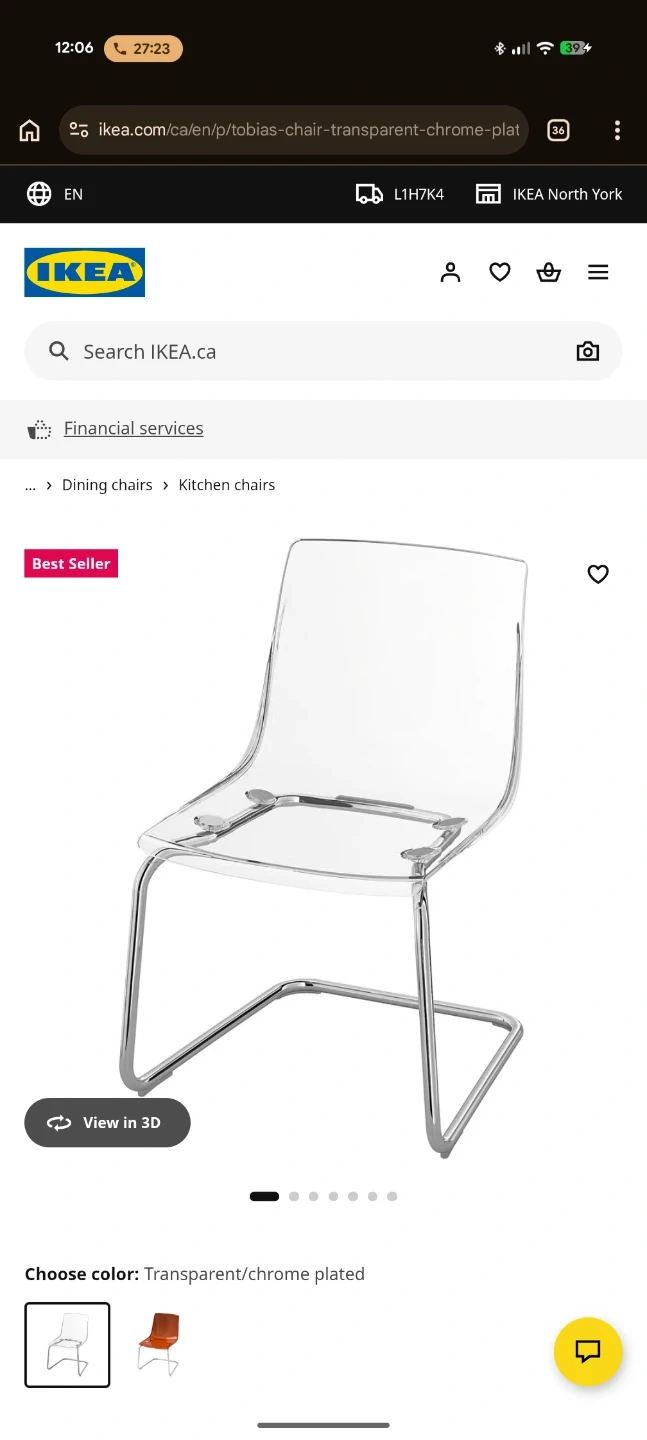Change the selected store IKEA North York
The width and height of the screenshot is (647, 1440).
point(549,194)
